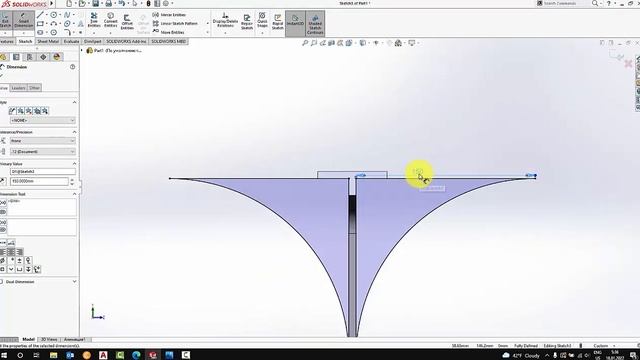Image resolution: width=640 pixels, height=360 pixels.
Task: Open the Model tab at the bottom
Action: tap(28, 340)
